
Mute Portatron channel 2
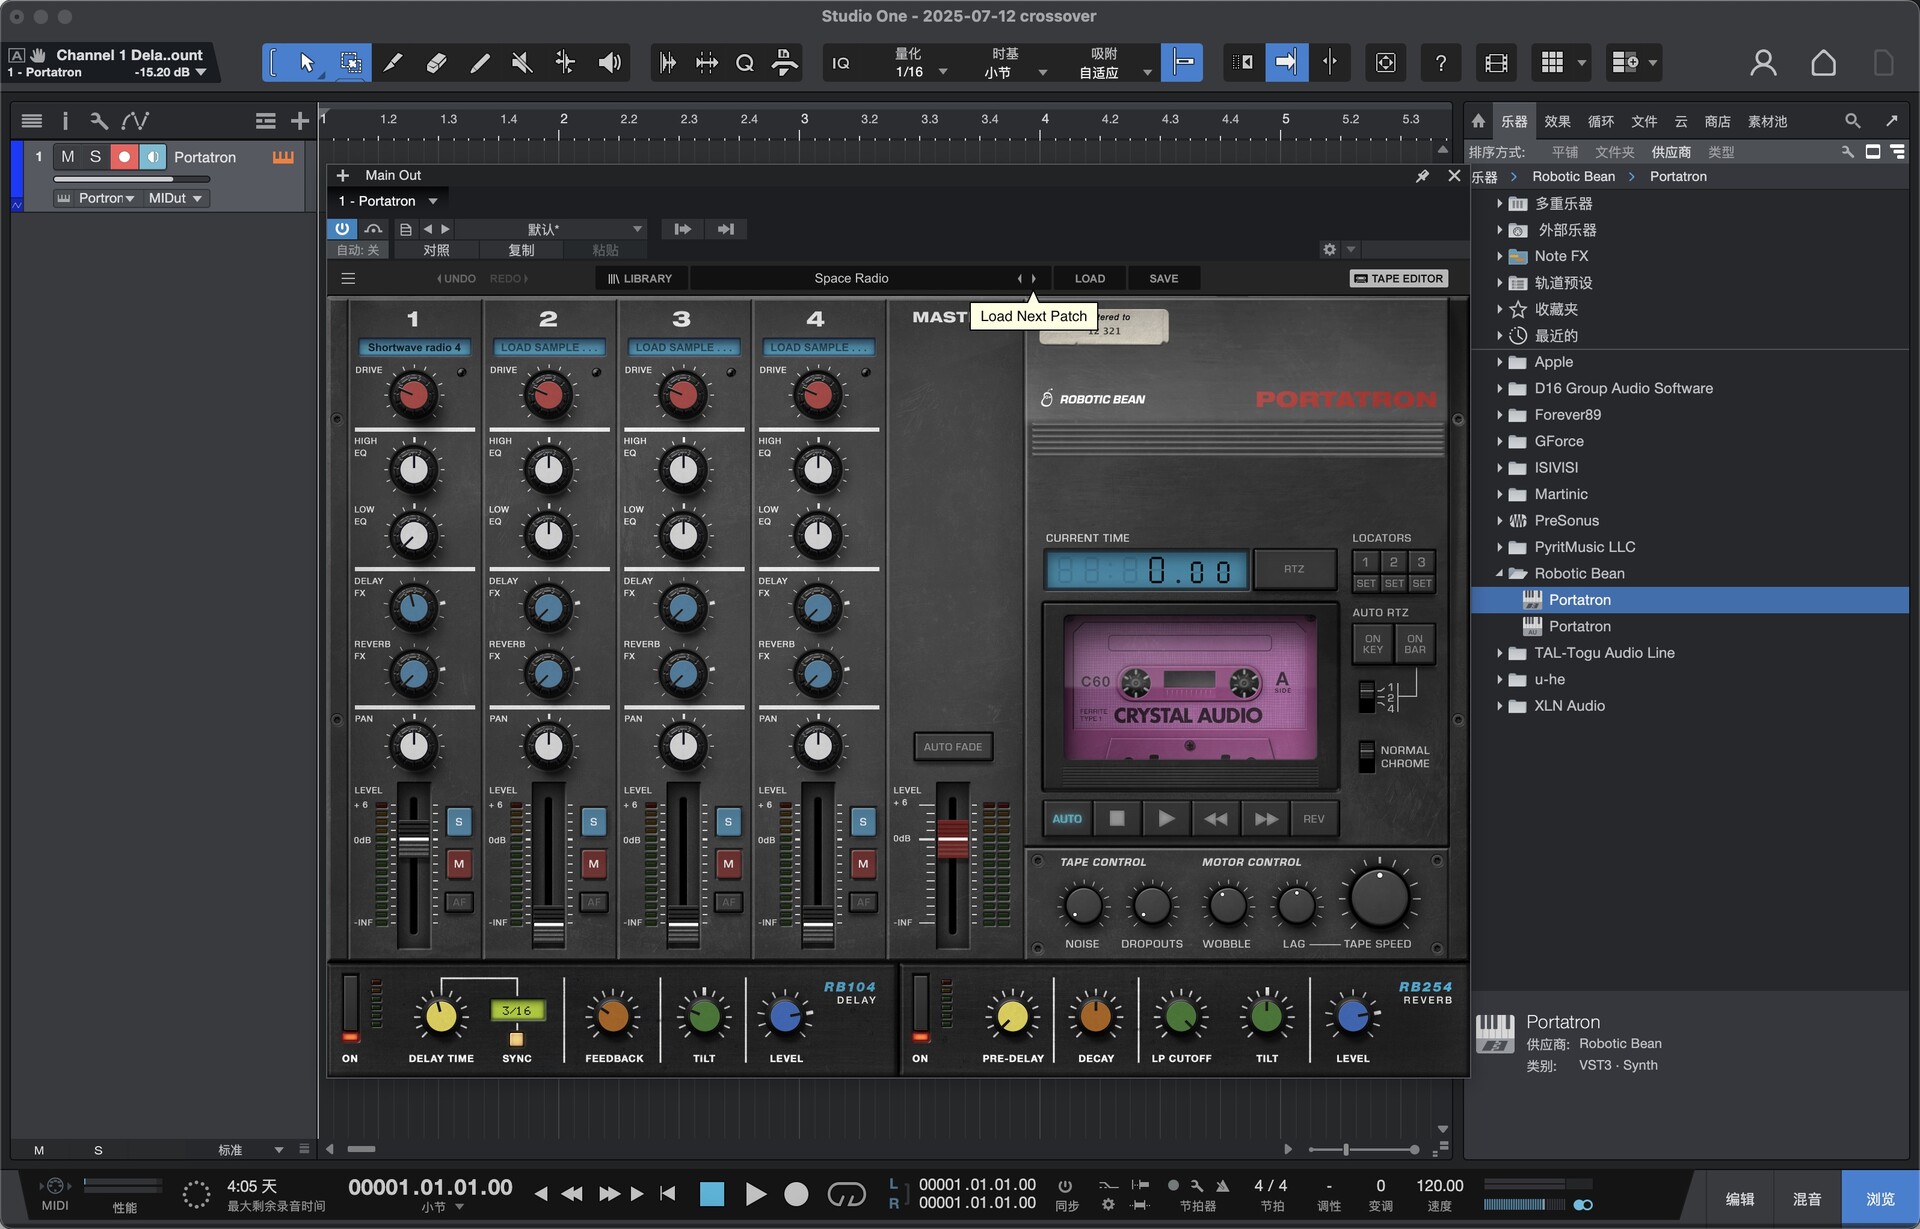pos(593,864)
